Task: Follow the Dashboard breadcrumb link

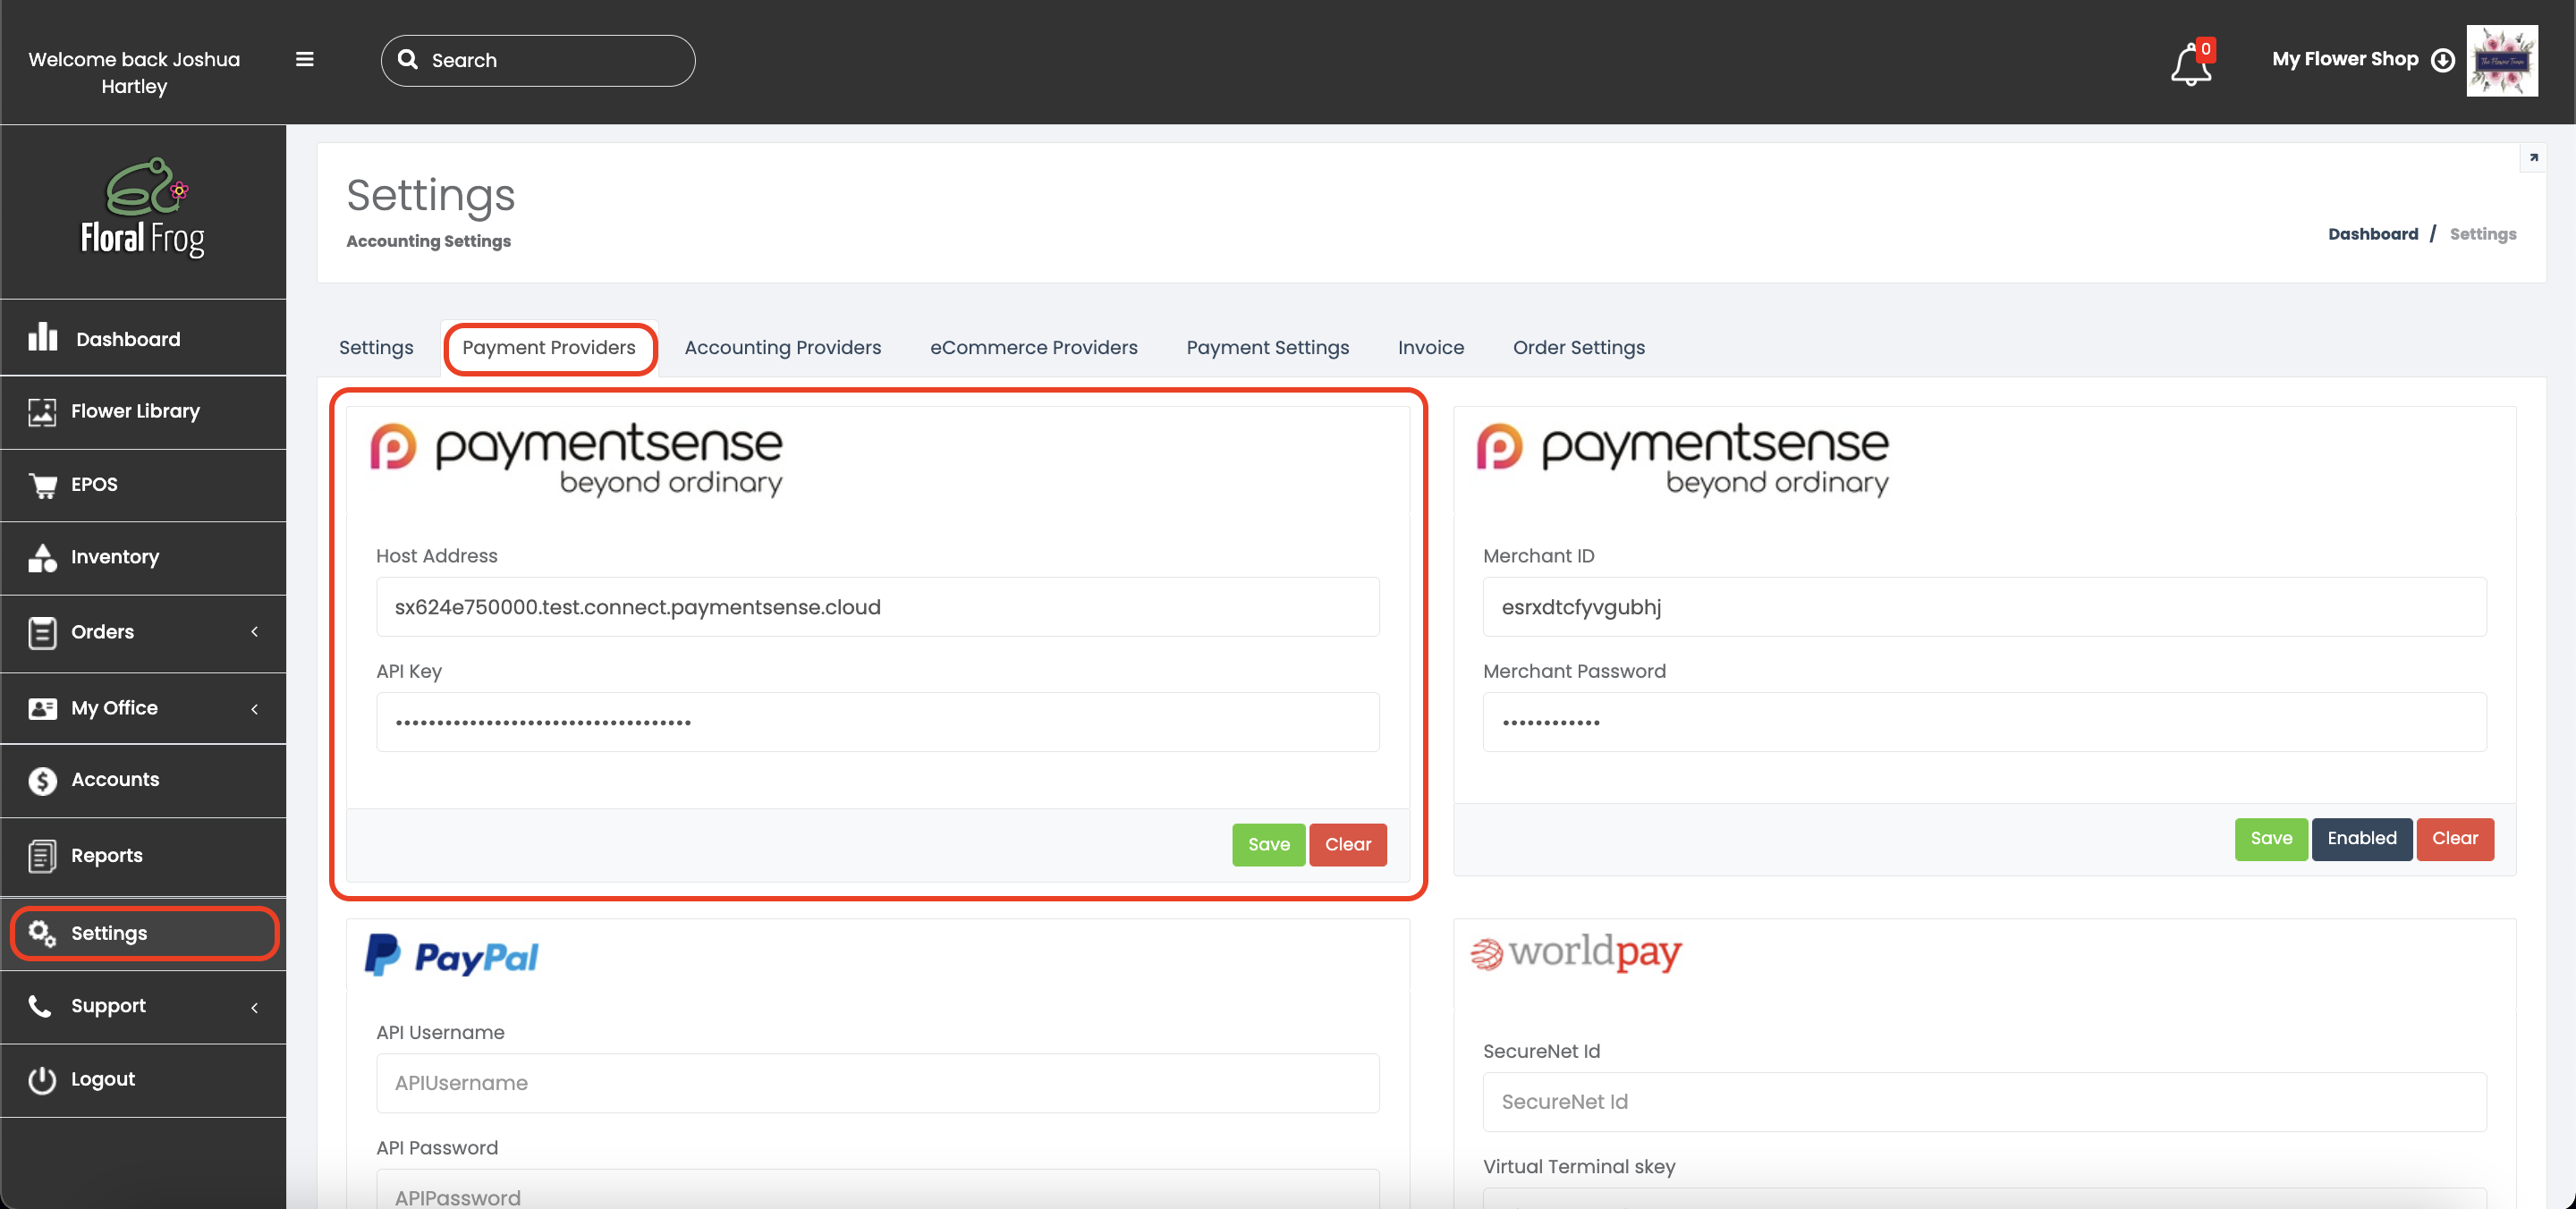Action: pos(2373,233)
